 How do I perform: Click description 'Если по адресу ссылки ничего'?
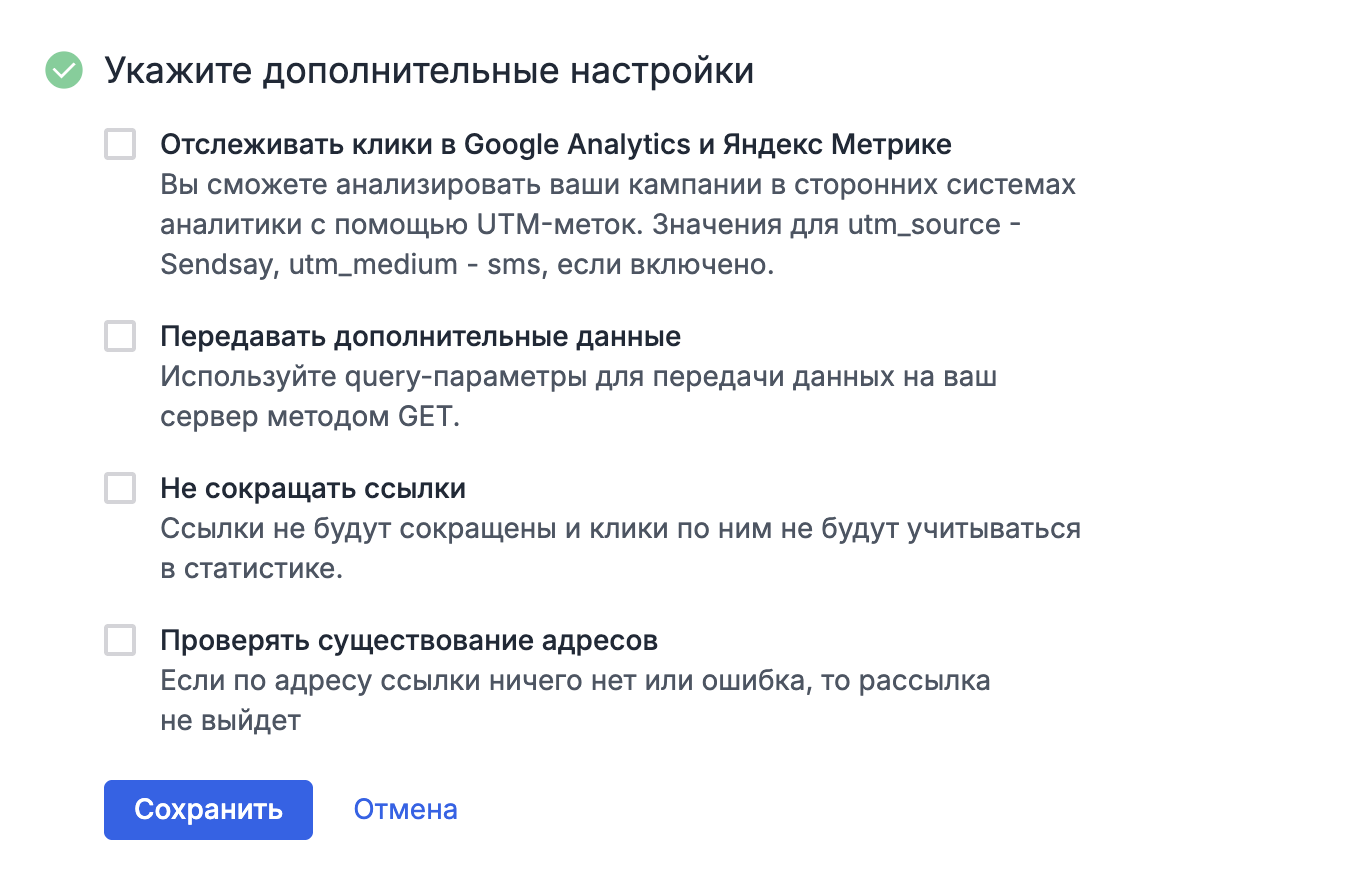575,681
